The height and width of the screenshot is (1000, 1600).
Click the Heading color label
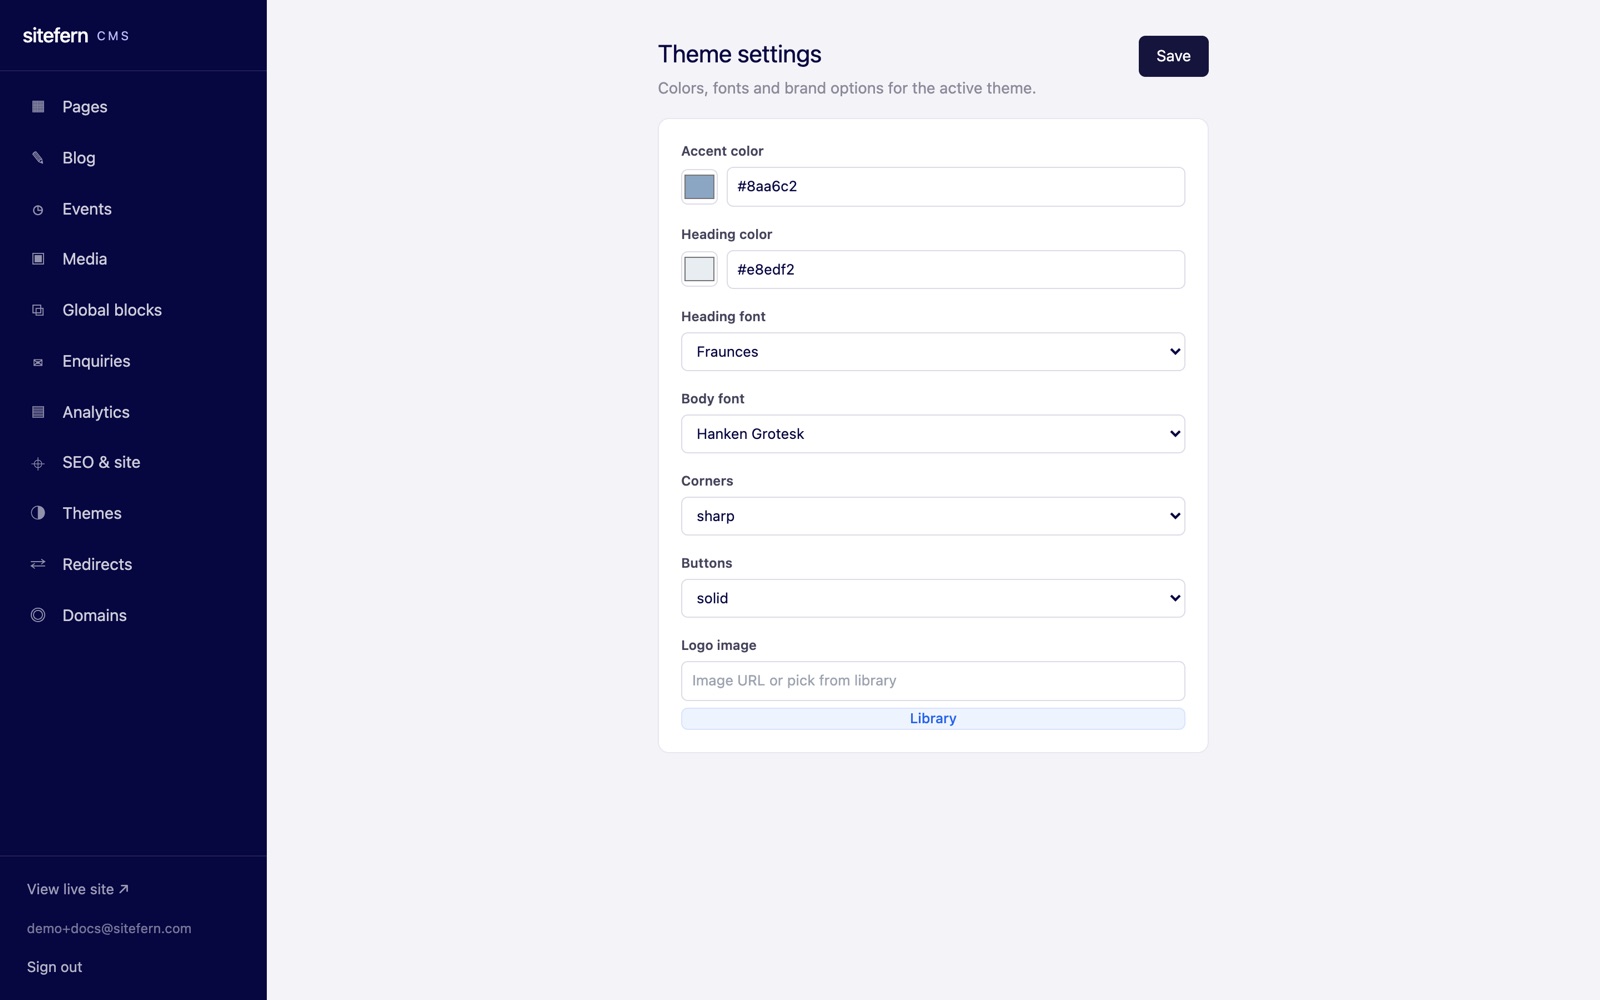pos(727,234)
